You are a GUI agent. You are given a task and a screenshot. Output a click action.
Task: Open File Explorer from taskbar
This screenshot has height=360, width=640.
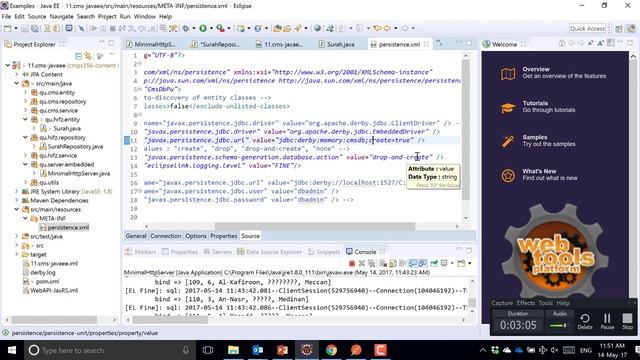pyautogui.click(x=233, y=350)
